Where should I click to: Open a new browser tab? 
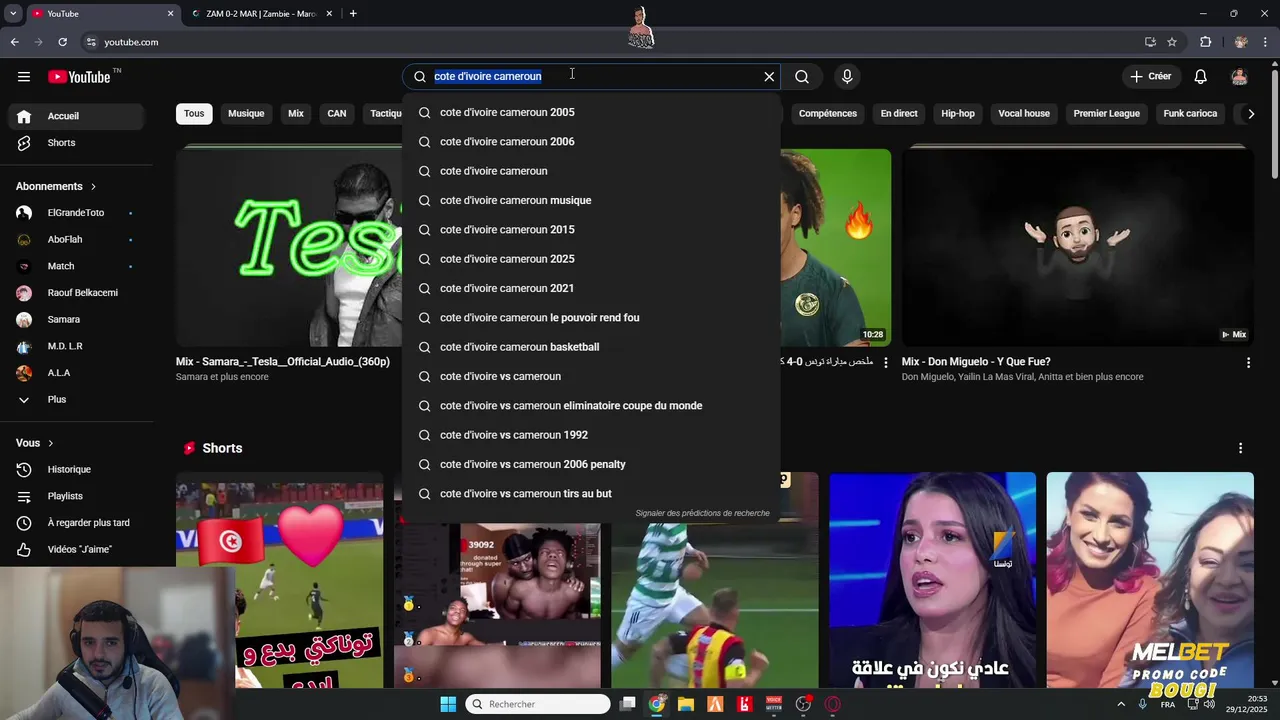coord(353,14)
